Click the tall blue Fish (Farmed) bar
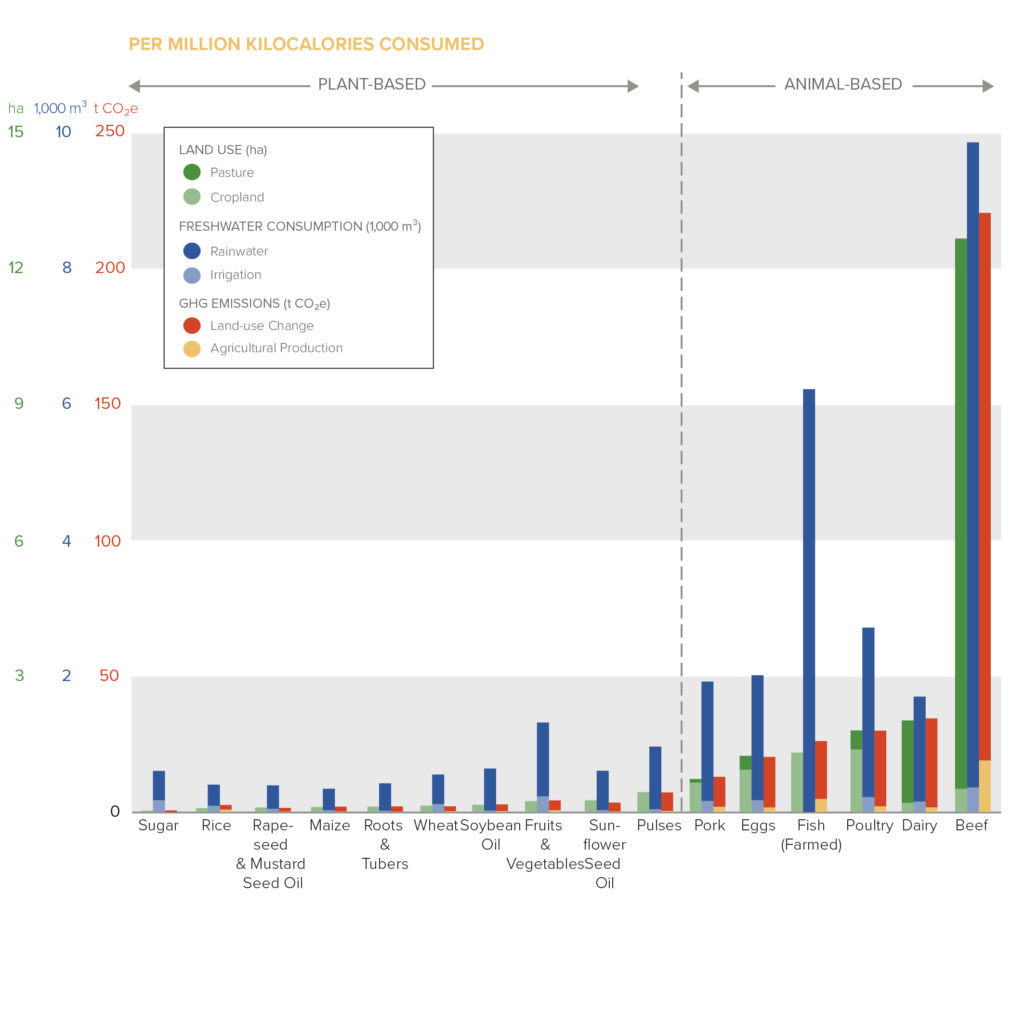The width and height of the screenshot is (1012, 1024). point(809,590)
